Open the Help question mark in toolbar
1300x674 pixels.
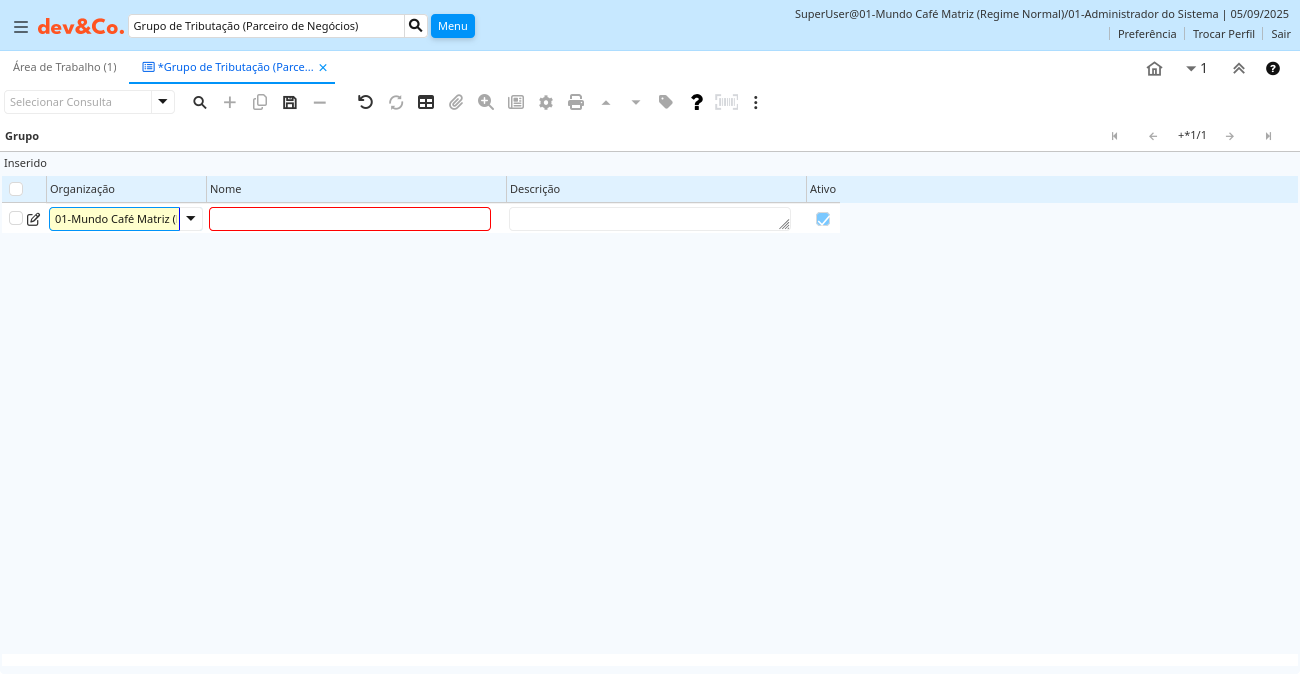pyautogui.click(x=697, y=102)
